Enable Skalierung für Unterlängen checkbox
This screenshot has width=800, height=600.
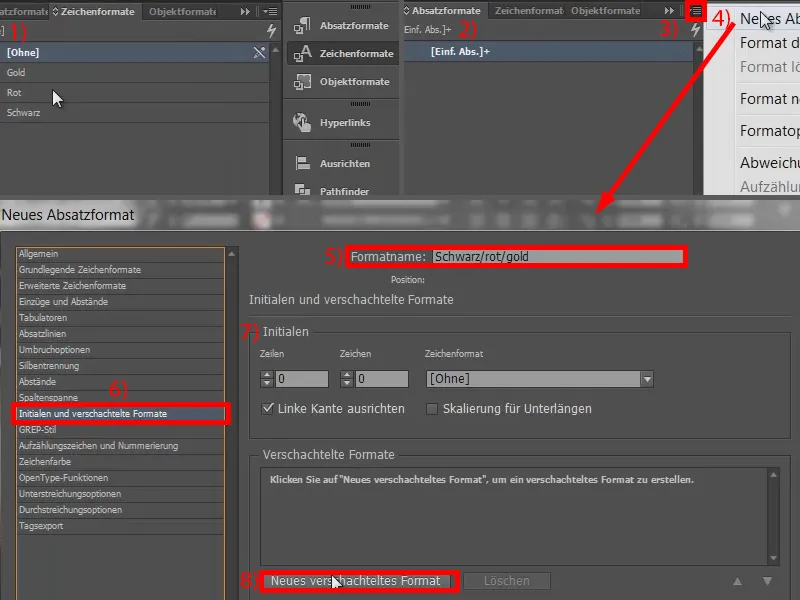432,409
